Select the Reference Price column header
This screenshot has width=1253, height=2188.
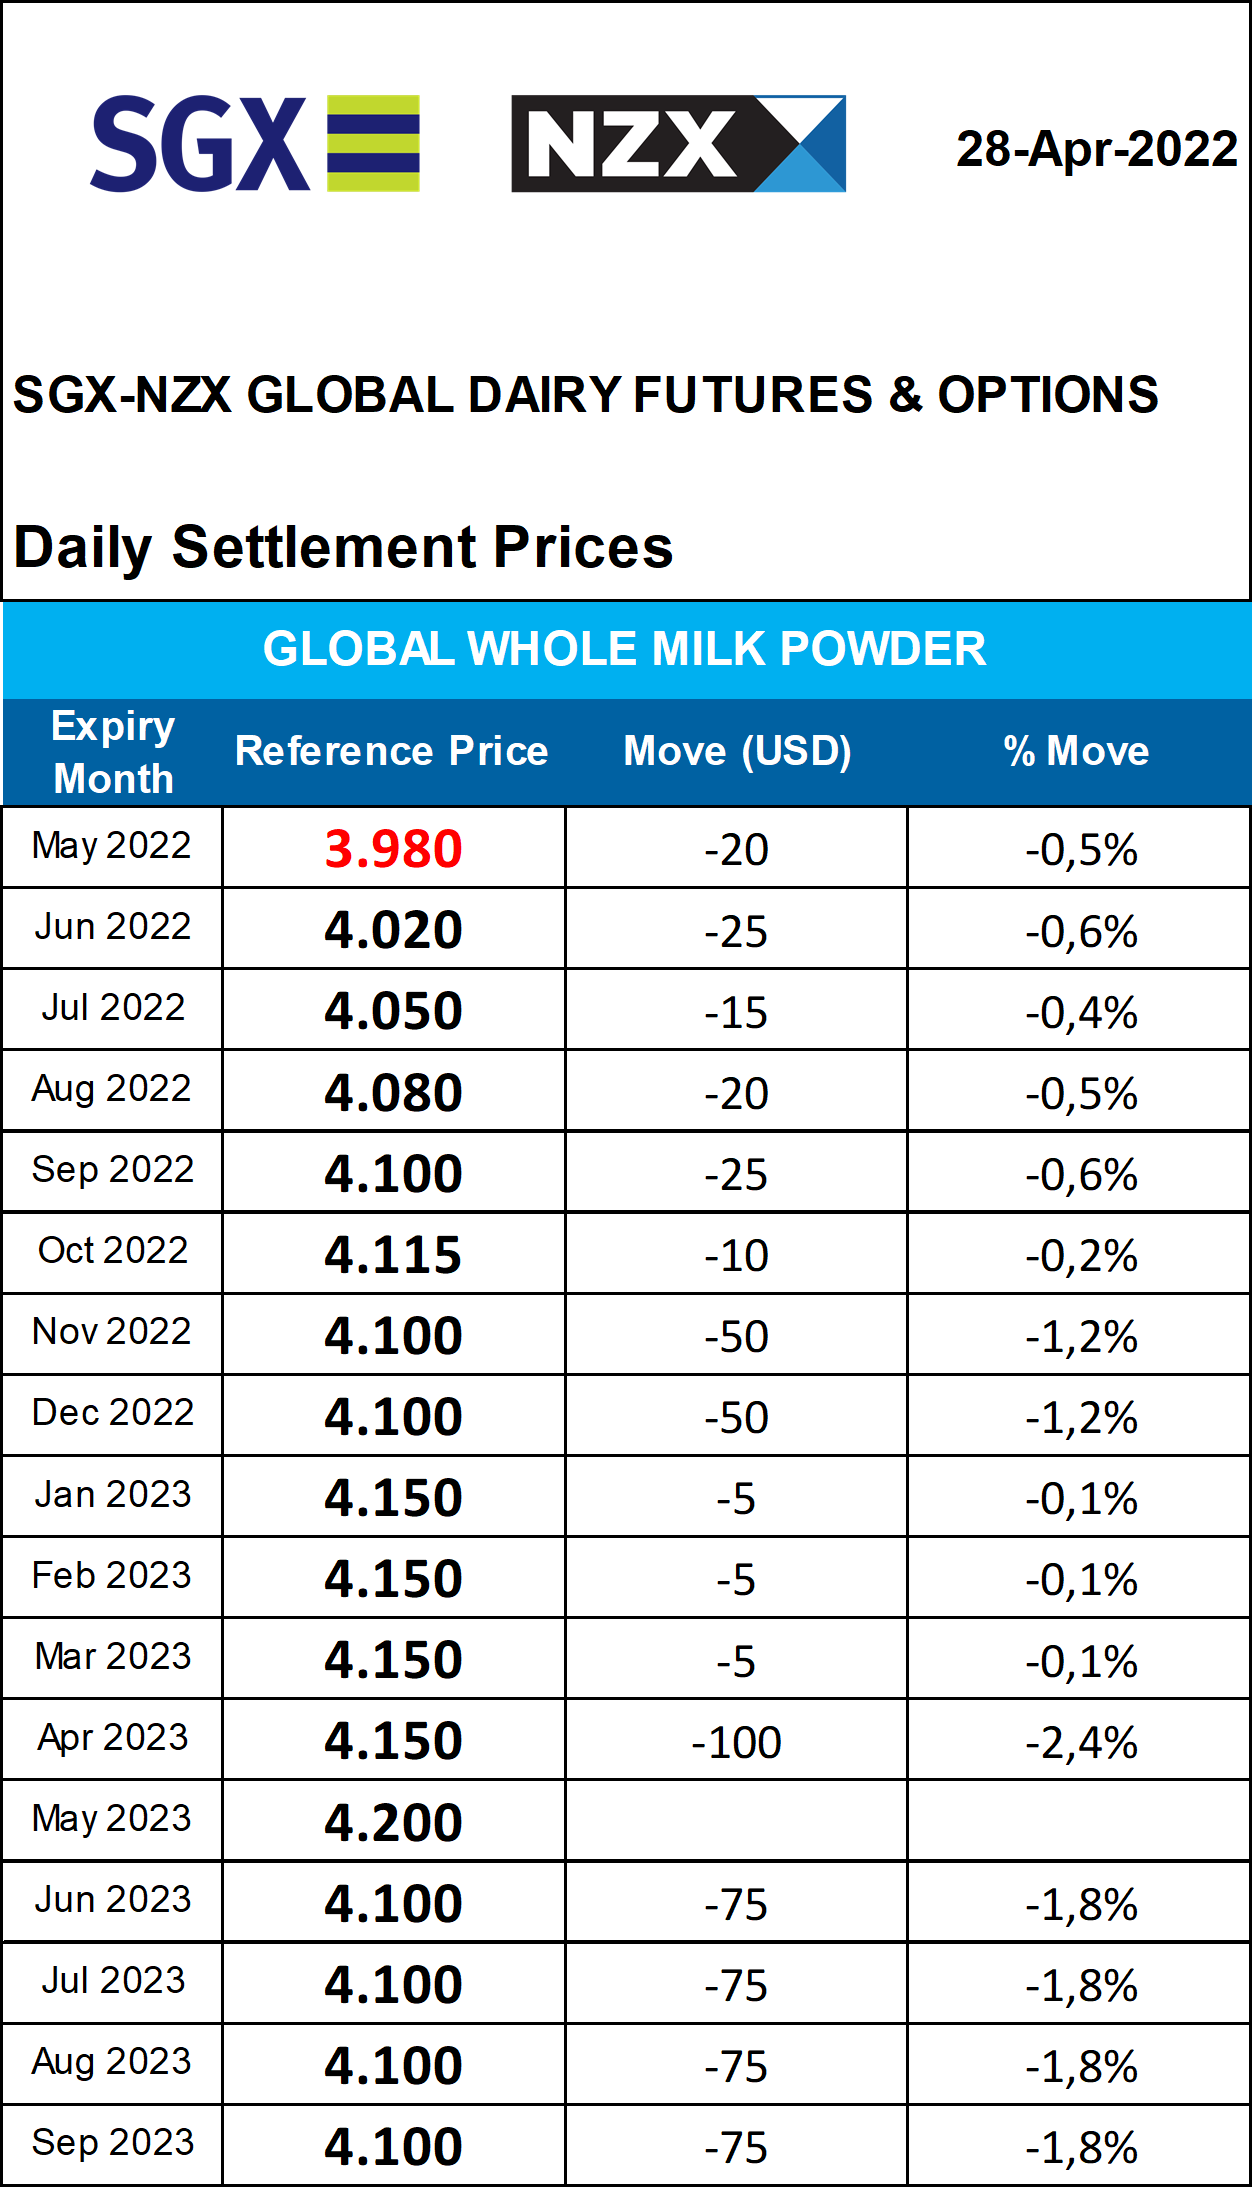coord(391,751)
